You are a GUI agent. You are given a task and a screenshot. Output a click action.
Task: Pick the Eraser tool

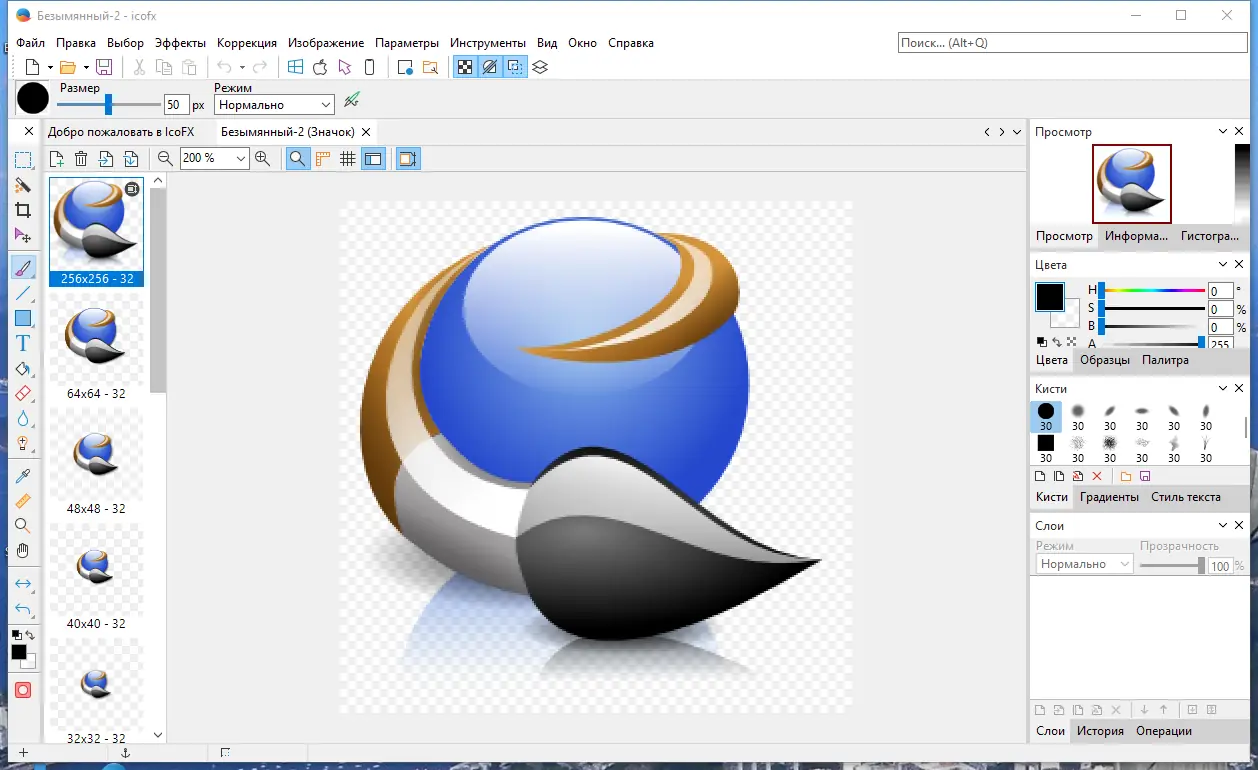coord(23,394)
